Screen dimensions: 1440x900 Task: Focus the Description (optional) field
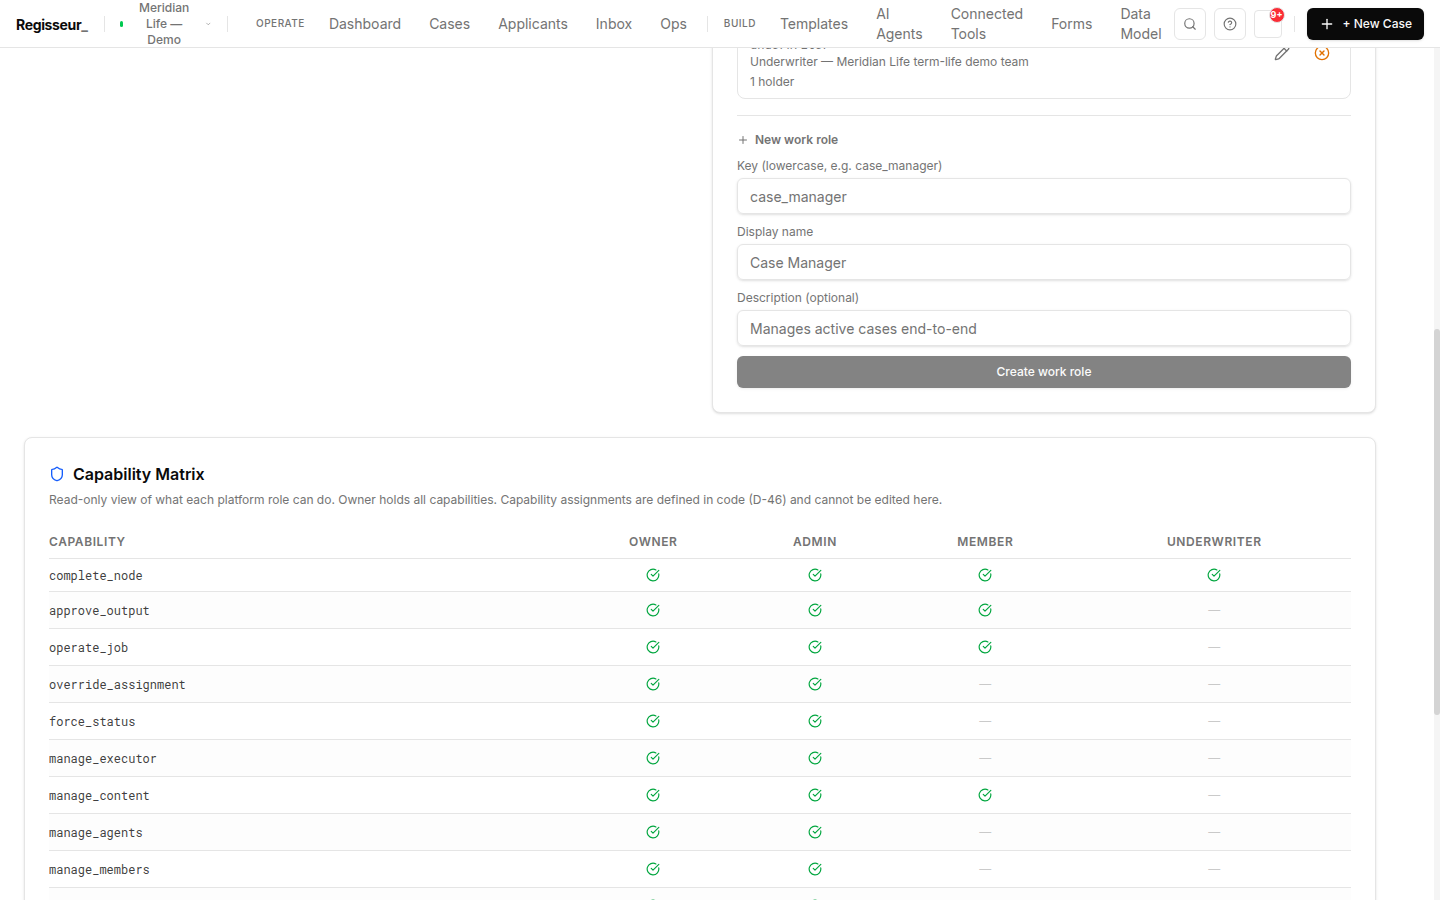[x=1044, y=328]
